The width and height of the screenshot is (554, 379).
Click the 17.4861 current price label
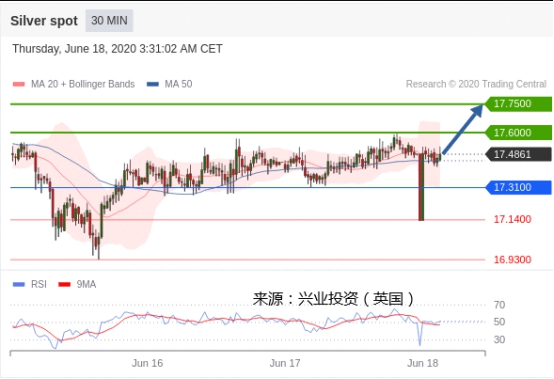tap(518, 154)
